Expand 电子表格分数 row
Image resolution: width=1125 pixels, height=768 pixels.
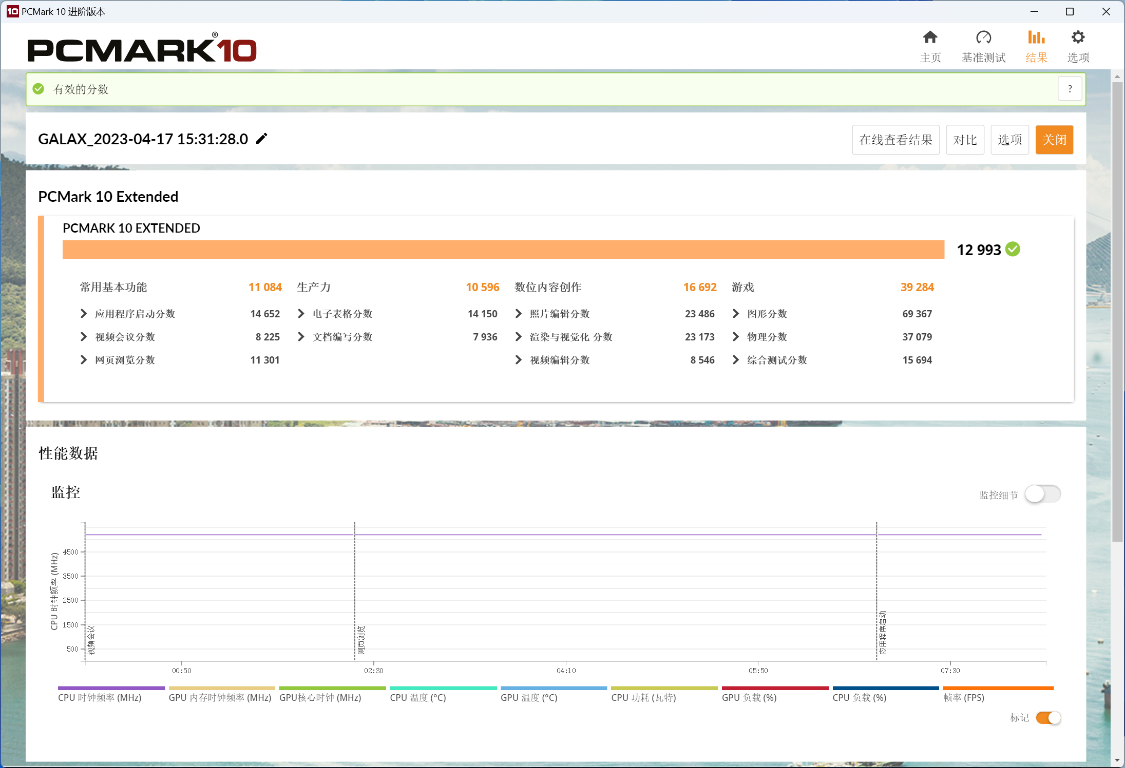[x=335, y=314]
